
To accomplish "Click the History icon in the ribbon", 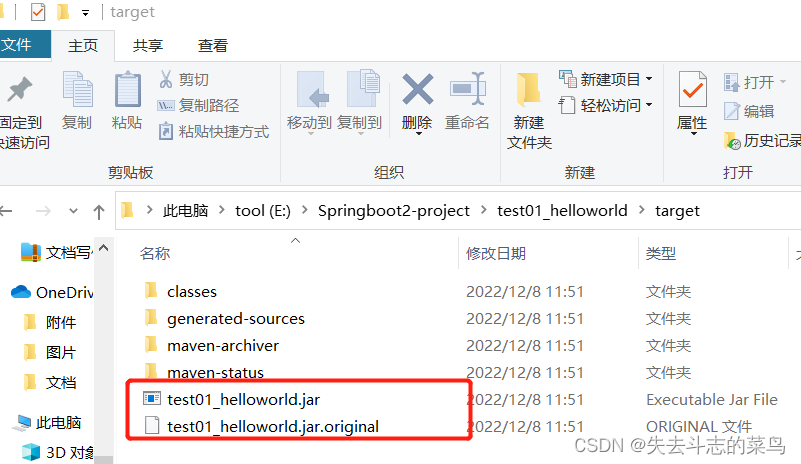I will [732, 141].
